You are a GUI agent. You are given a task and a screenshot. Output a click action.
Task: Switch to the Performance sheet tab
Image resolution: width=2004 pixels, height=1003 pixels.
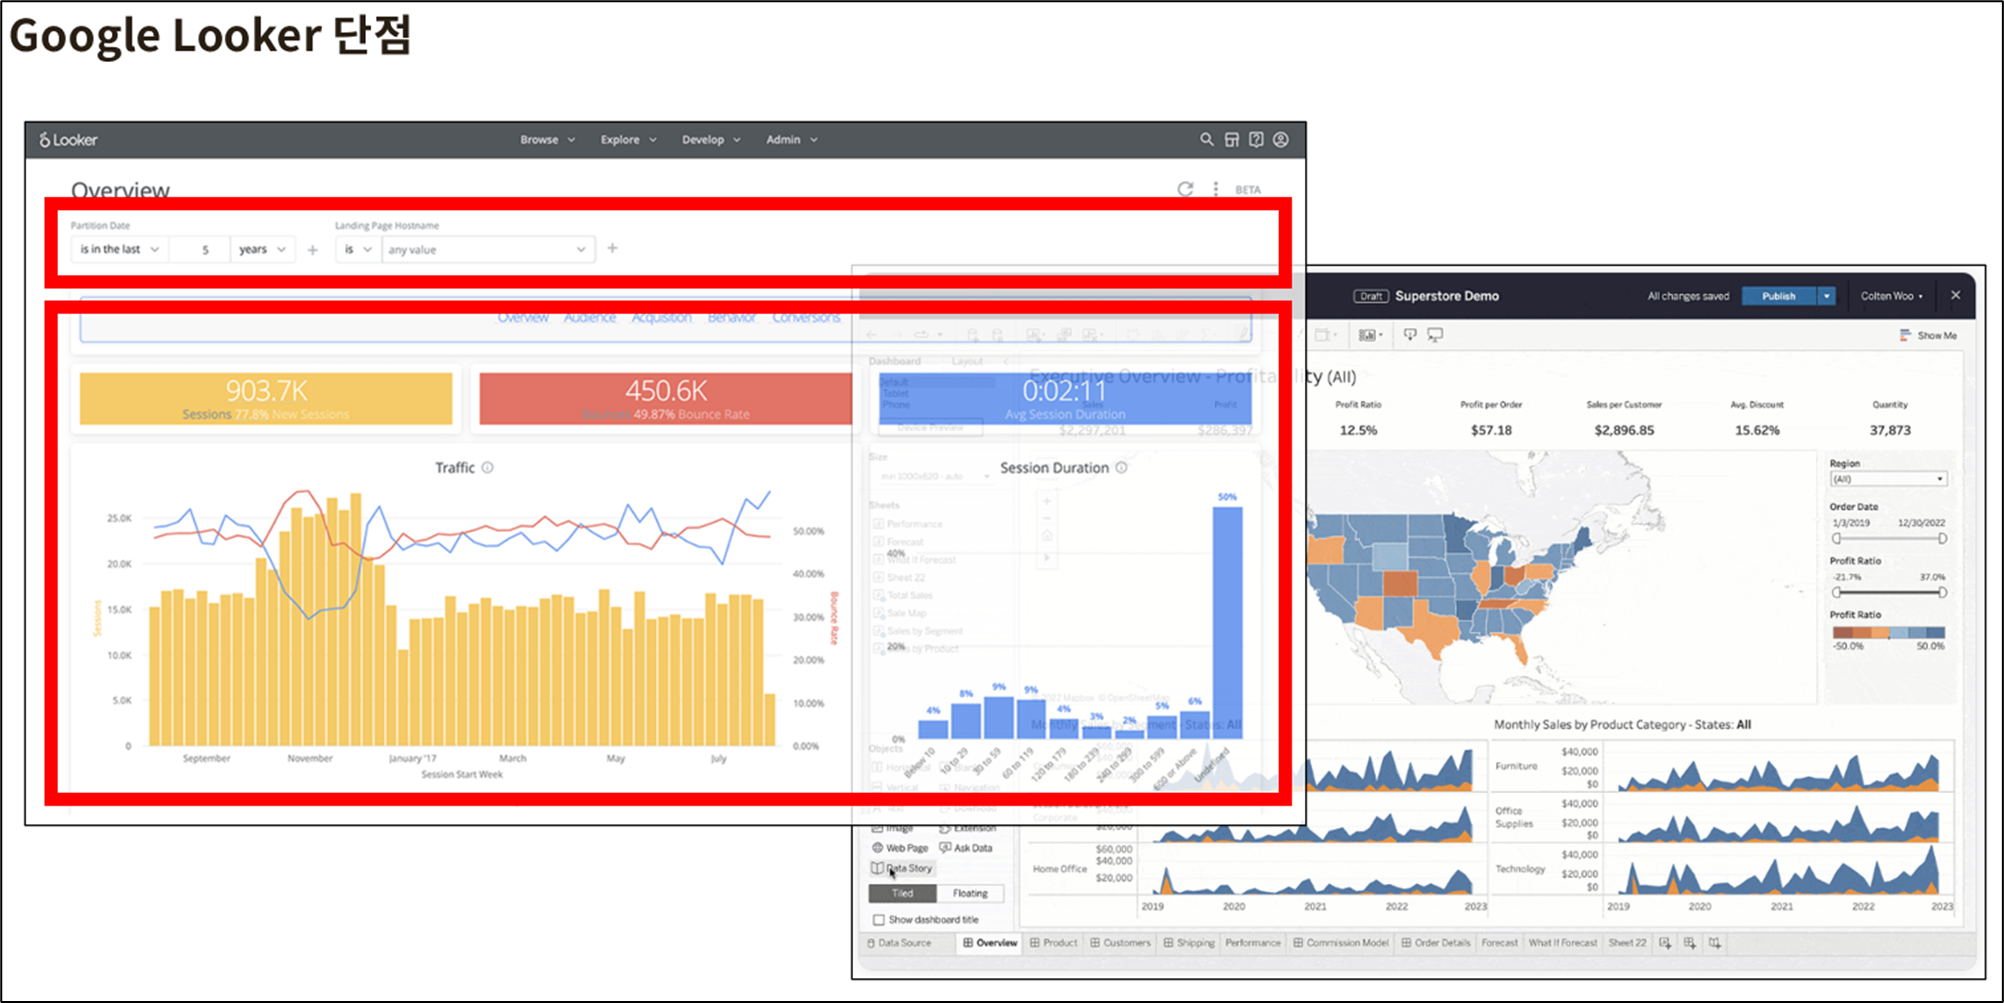(x=1253, y=943)
